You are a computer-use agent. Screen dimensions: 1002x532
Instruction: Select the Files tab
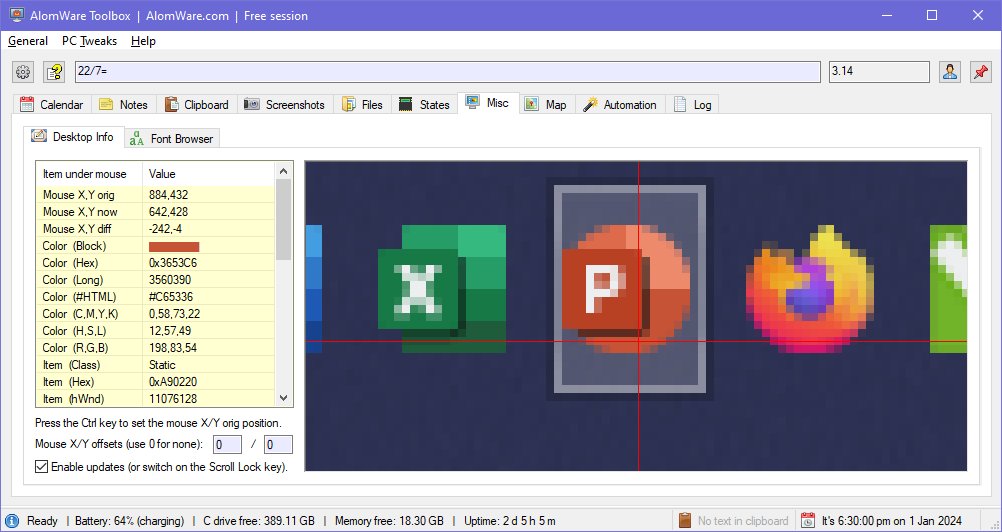click(362, 105)
